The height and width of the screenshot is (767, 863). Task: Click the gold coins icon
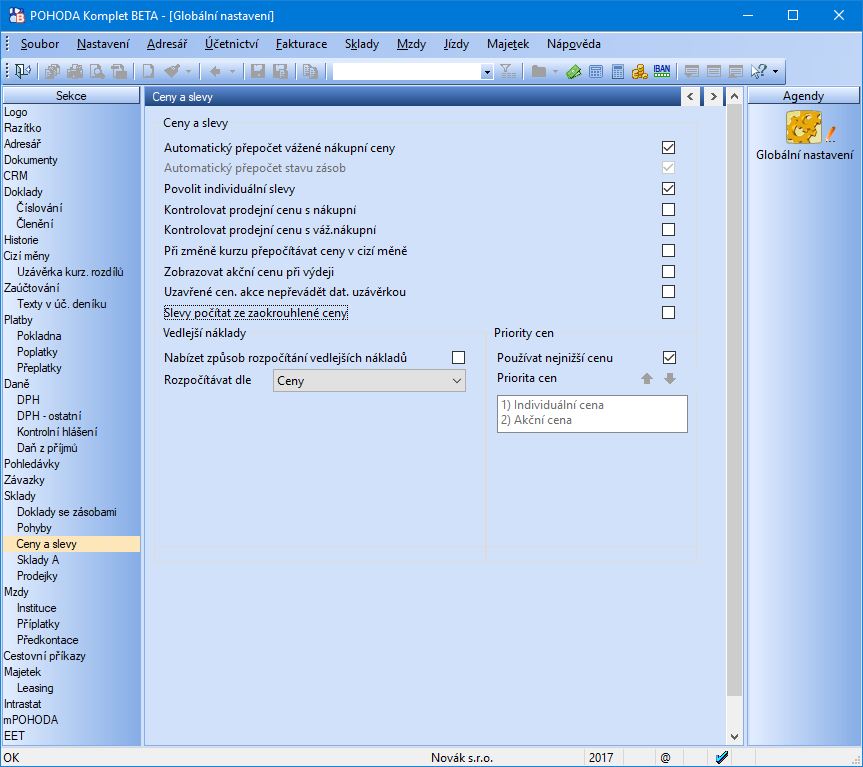coord(640,72)
